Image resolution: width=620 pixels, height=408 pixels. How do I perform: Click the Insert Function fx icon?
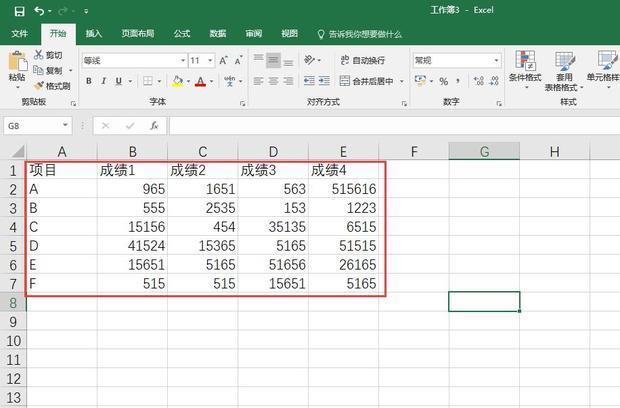154,126
